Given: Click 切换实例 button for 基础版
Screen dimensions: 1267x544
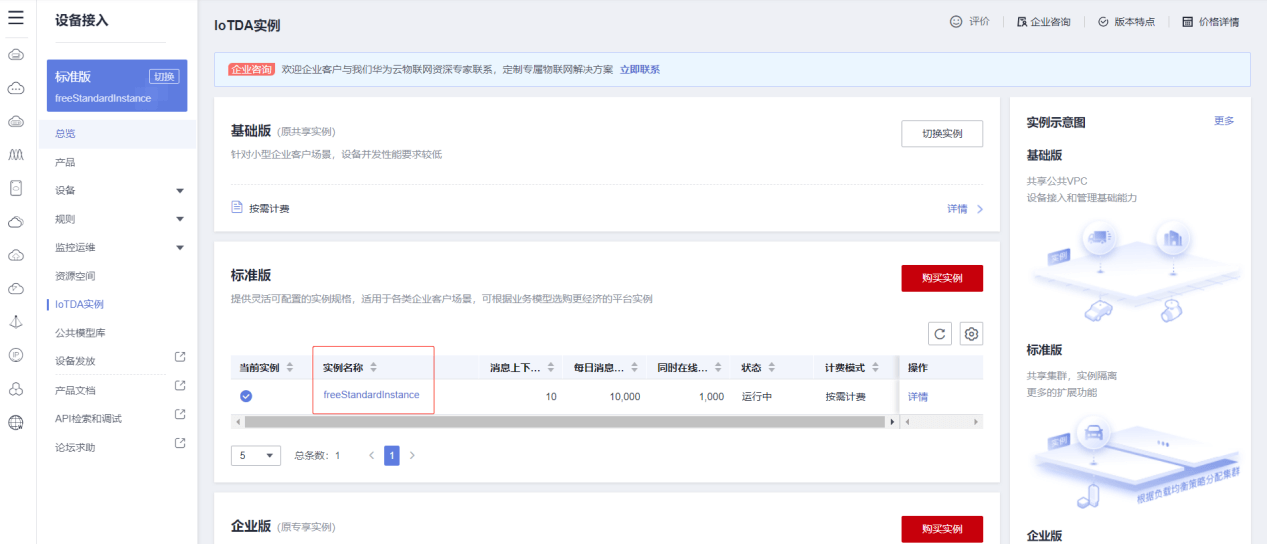Looking at the screenshot, I should (x=942, y=134).
